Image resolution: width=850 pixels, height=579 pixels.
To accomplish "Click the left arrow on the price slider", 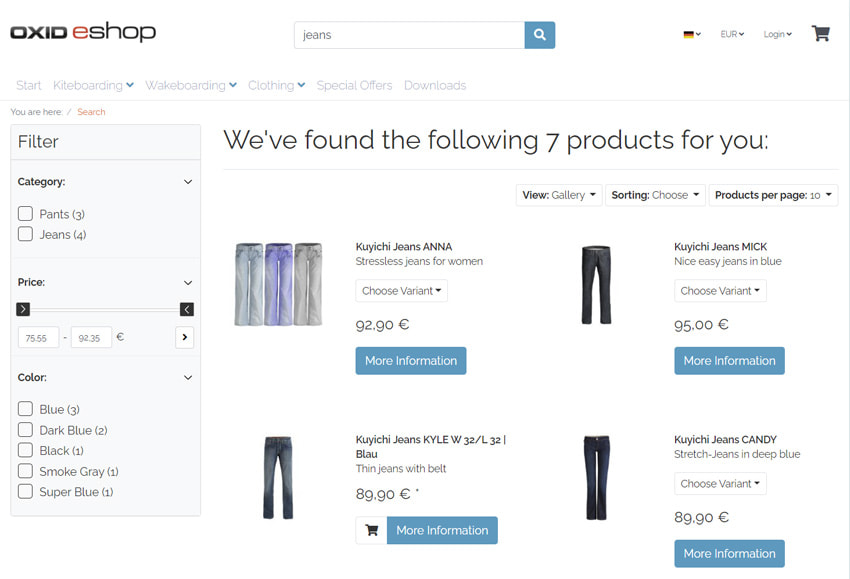I will 21,309.
